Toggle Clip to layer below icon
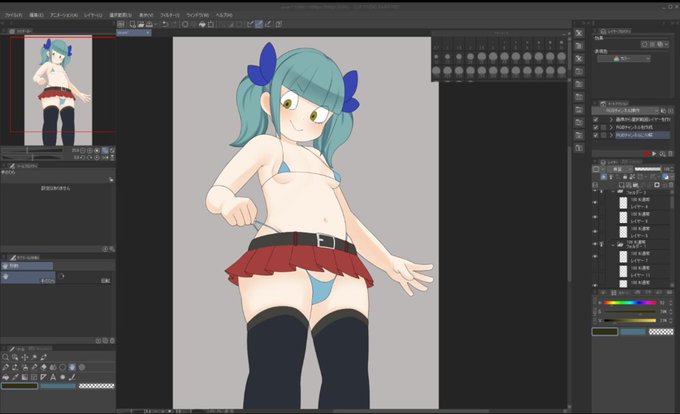 [603, 177]
